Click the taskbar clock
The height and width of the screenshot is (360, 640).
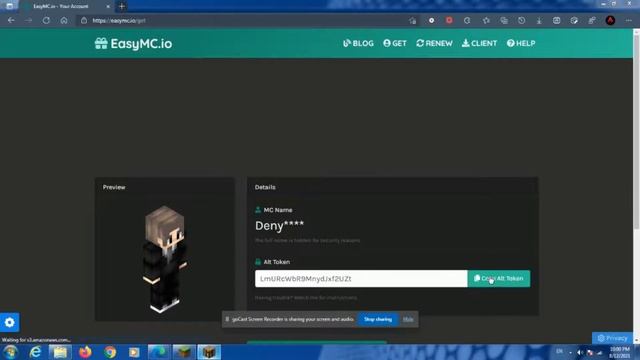coord(620,353)
